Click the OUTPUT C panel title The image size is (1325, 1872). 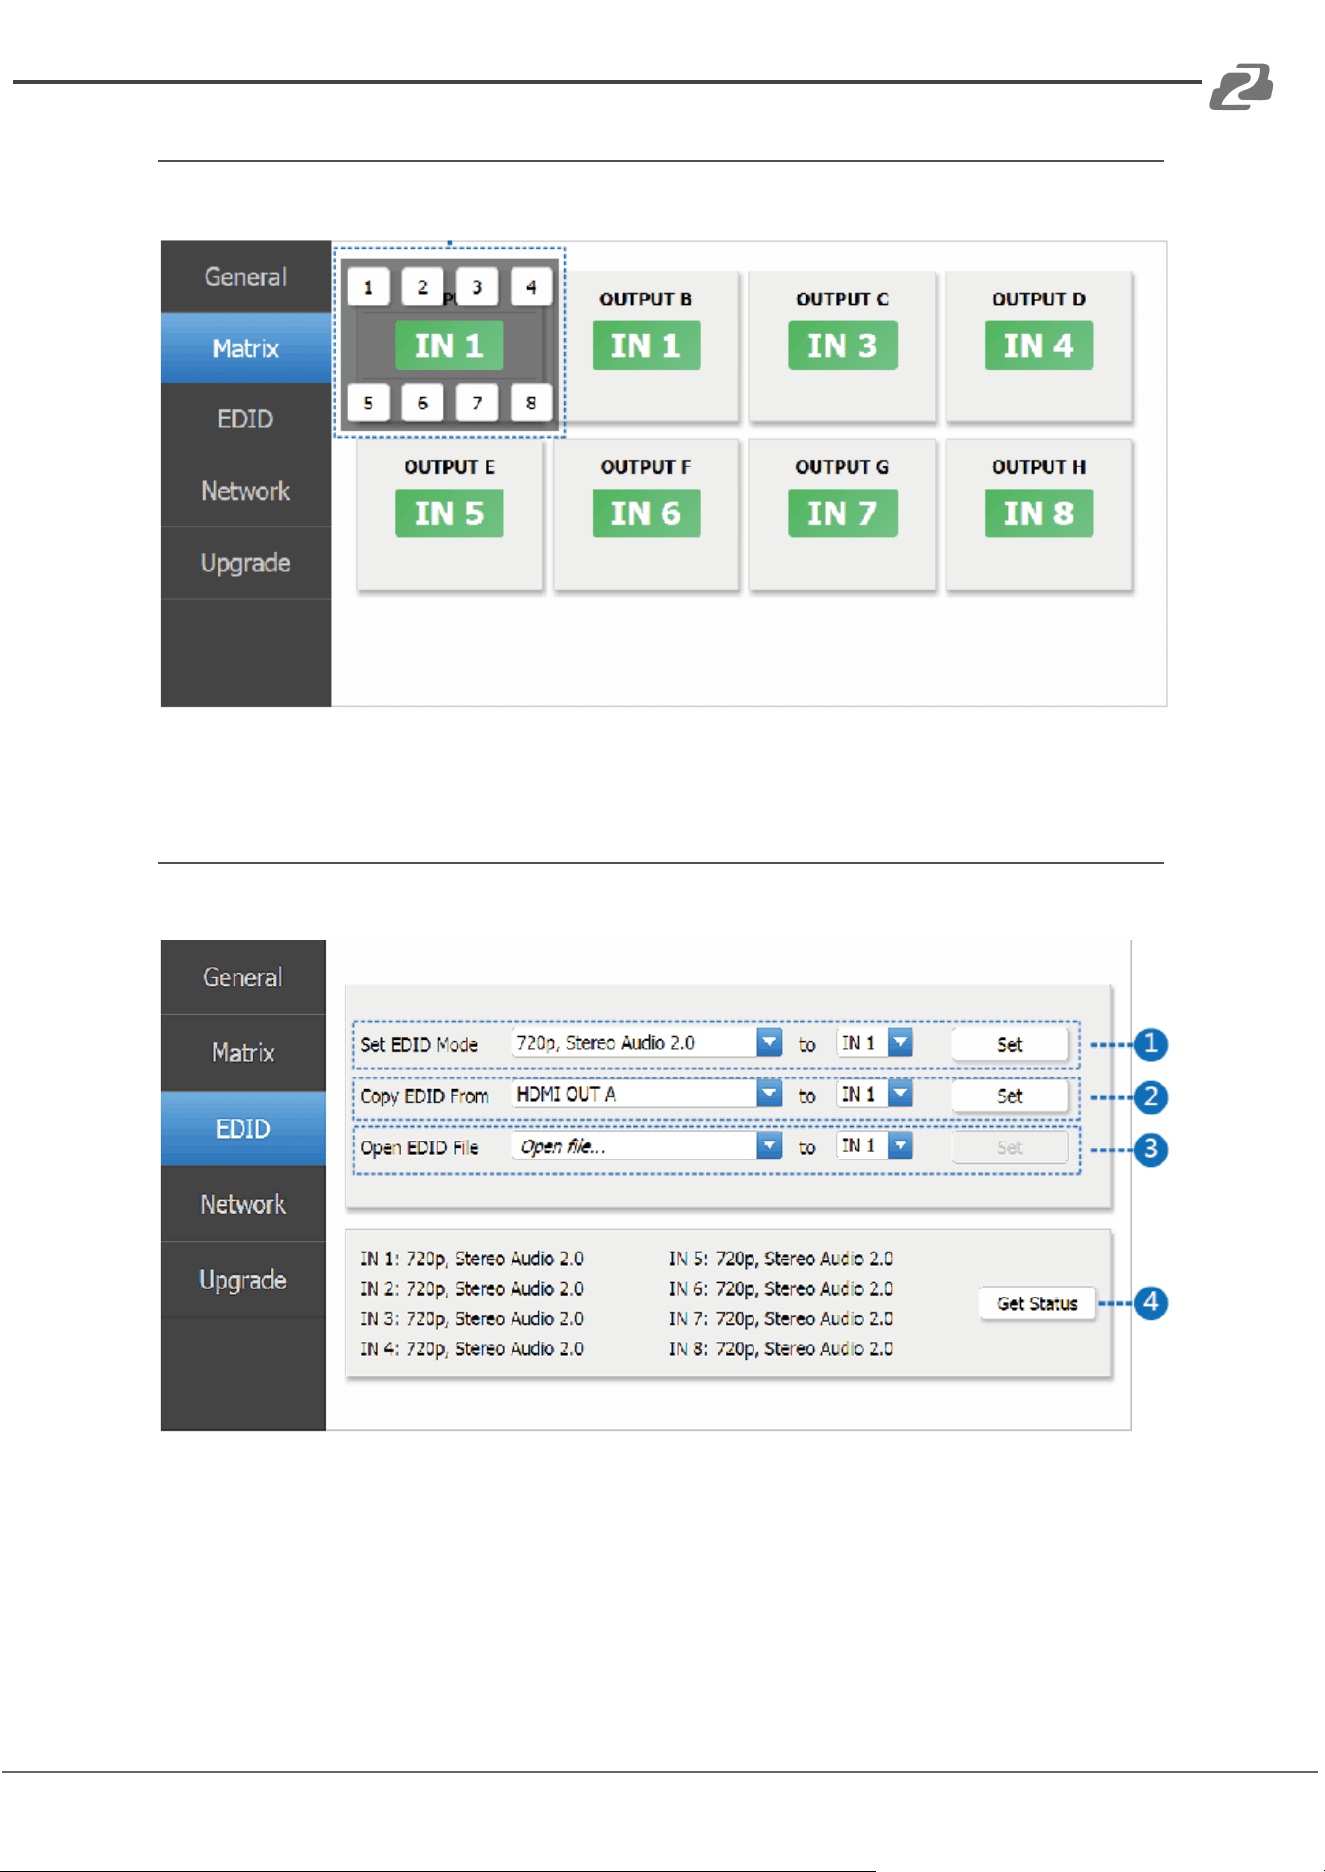click(x=842, y=299)
